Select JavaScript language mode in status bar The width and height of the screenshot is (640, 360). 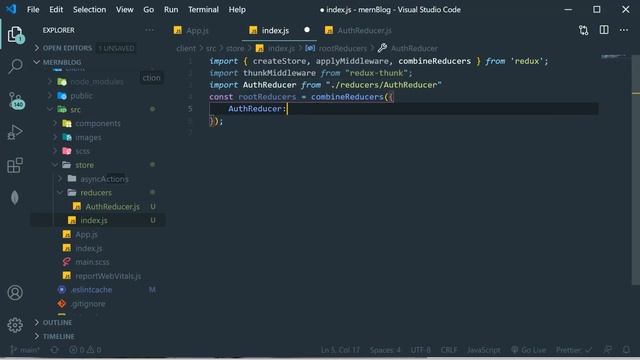coord(484,350)
